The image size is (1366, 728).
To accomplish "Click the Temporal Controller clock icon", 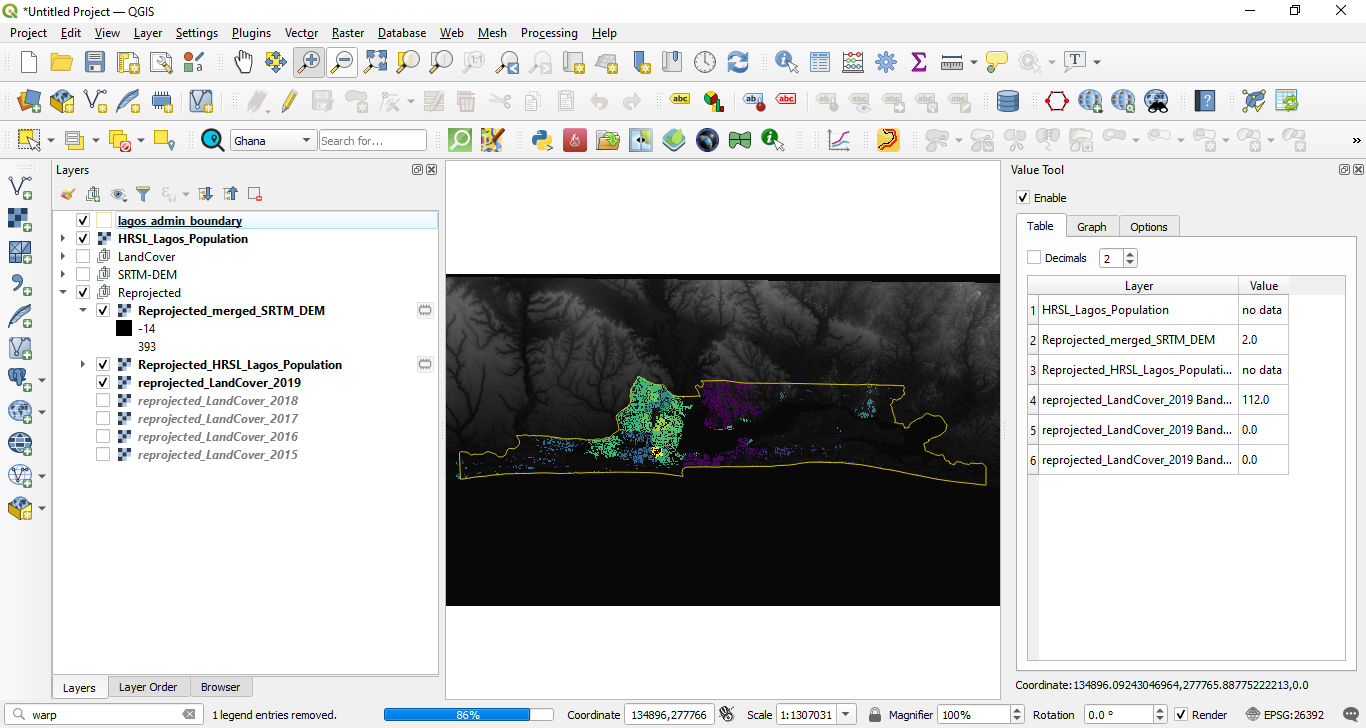I will [705, 62].
